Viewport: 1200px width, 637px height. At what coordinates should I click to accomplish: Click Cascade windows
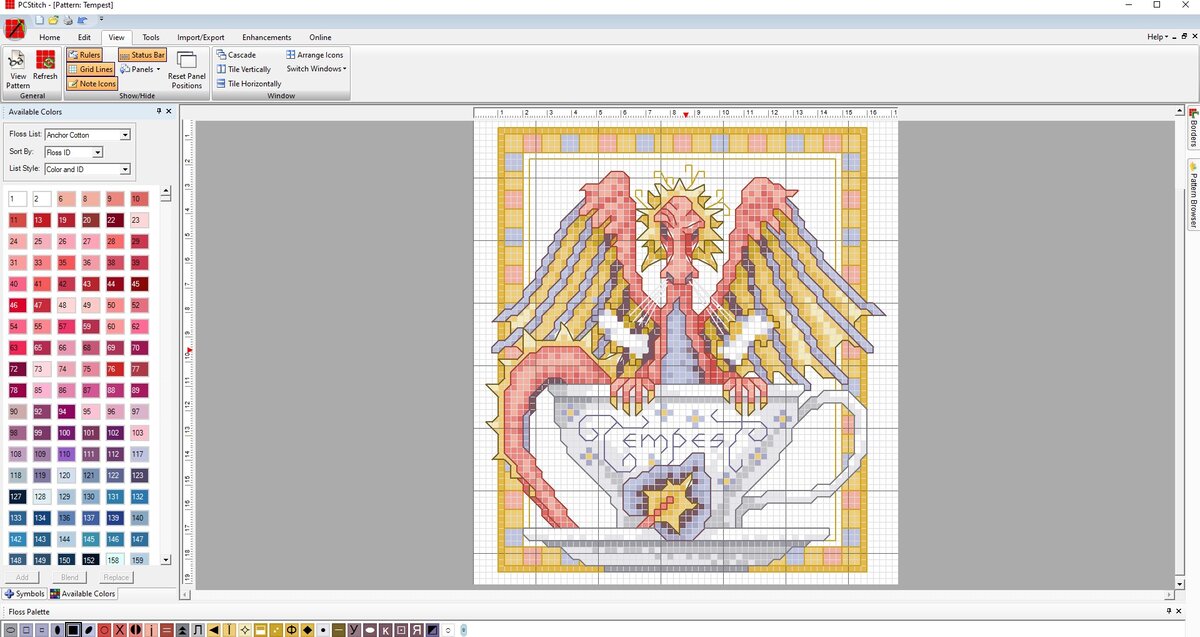pos(236,55)
